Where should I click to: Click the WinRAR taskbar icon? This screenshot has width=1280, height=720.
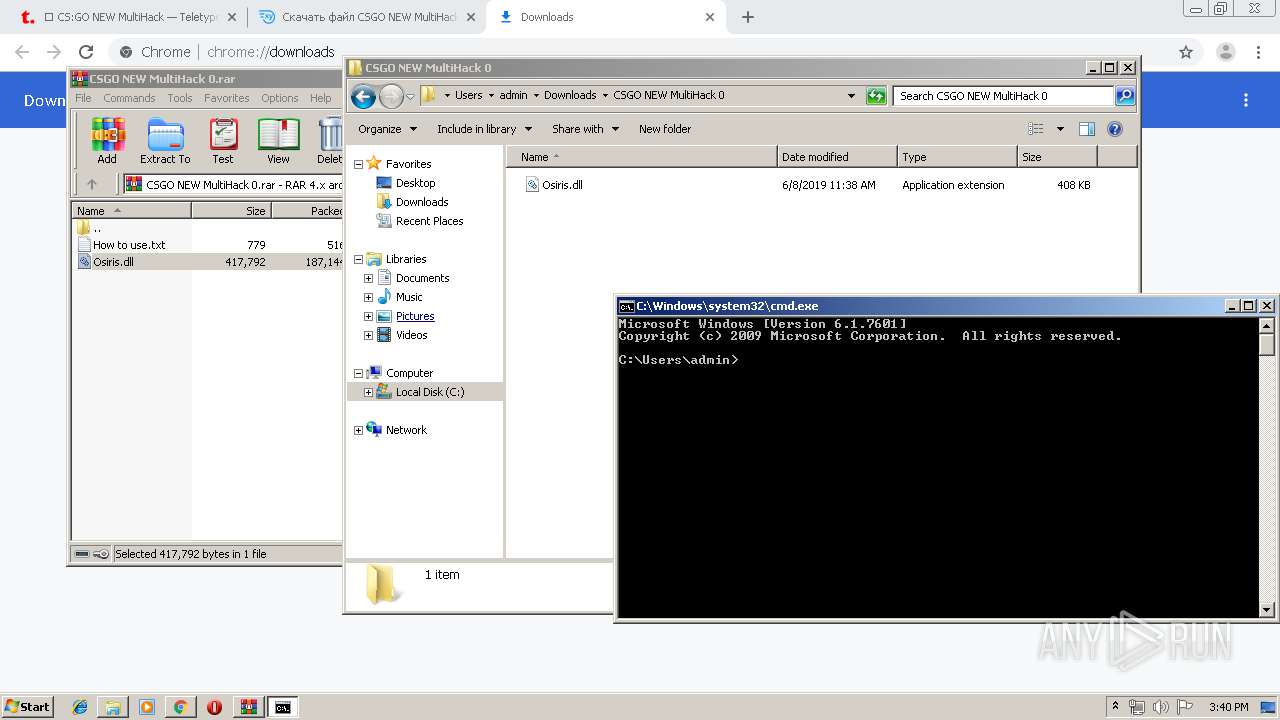249,707
